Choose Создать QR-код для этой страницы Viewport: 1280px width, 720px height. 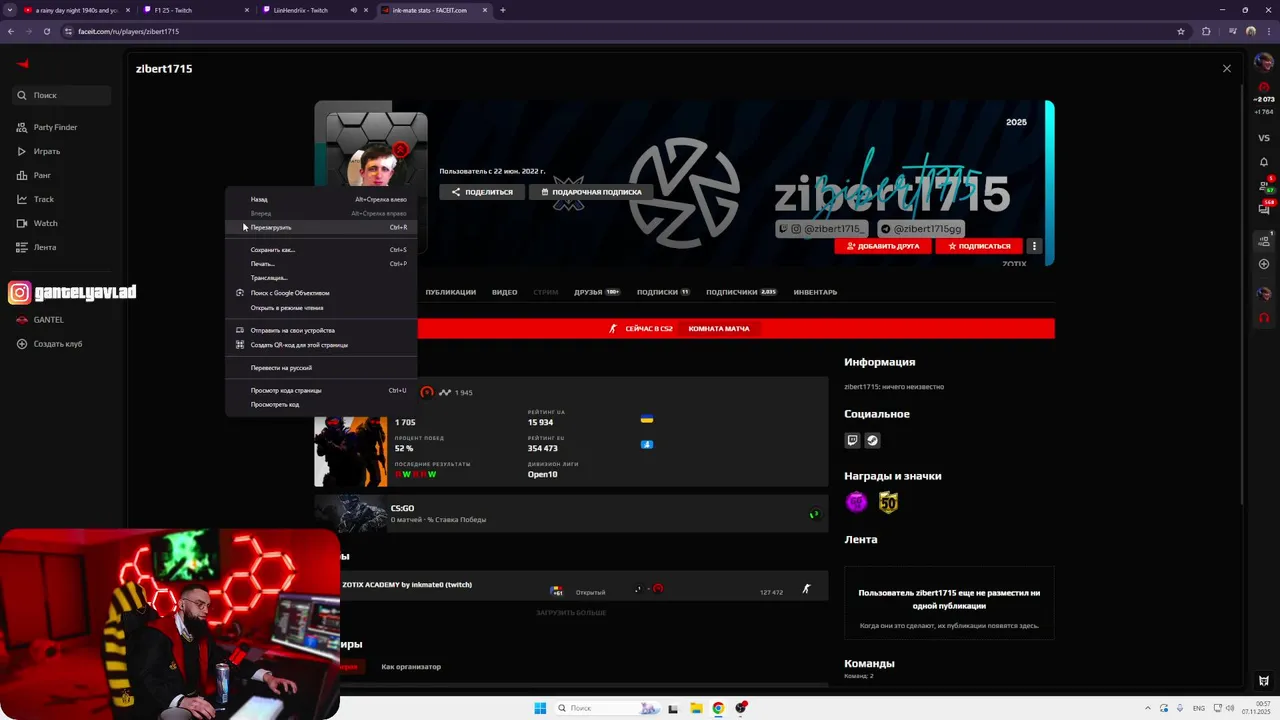point(320,345)
